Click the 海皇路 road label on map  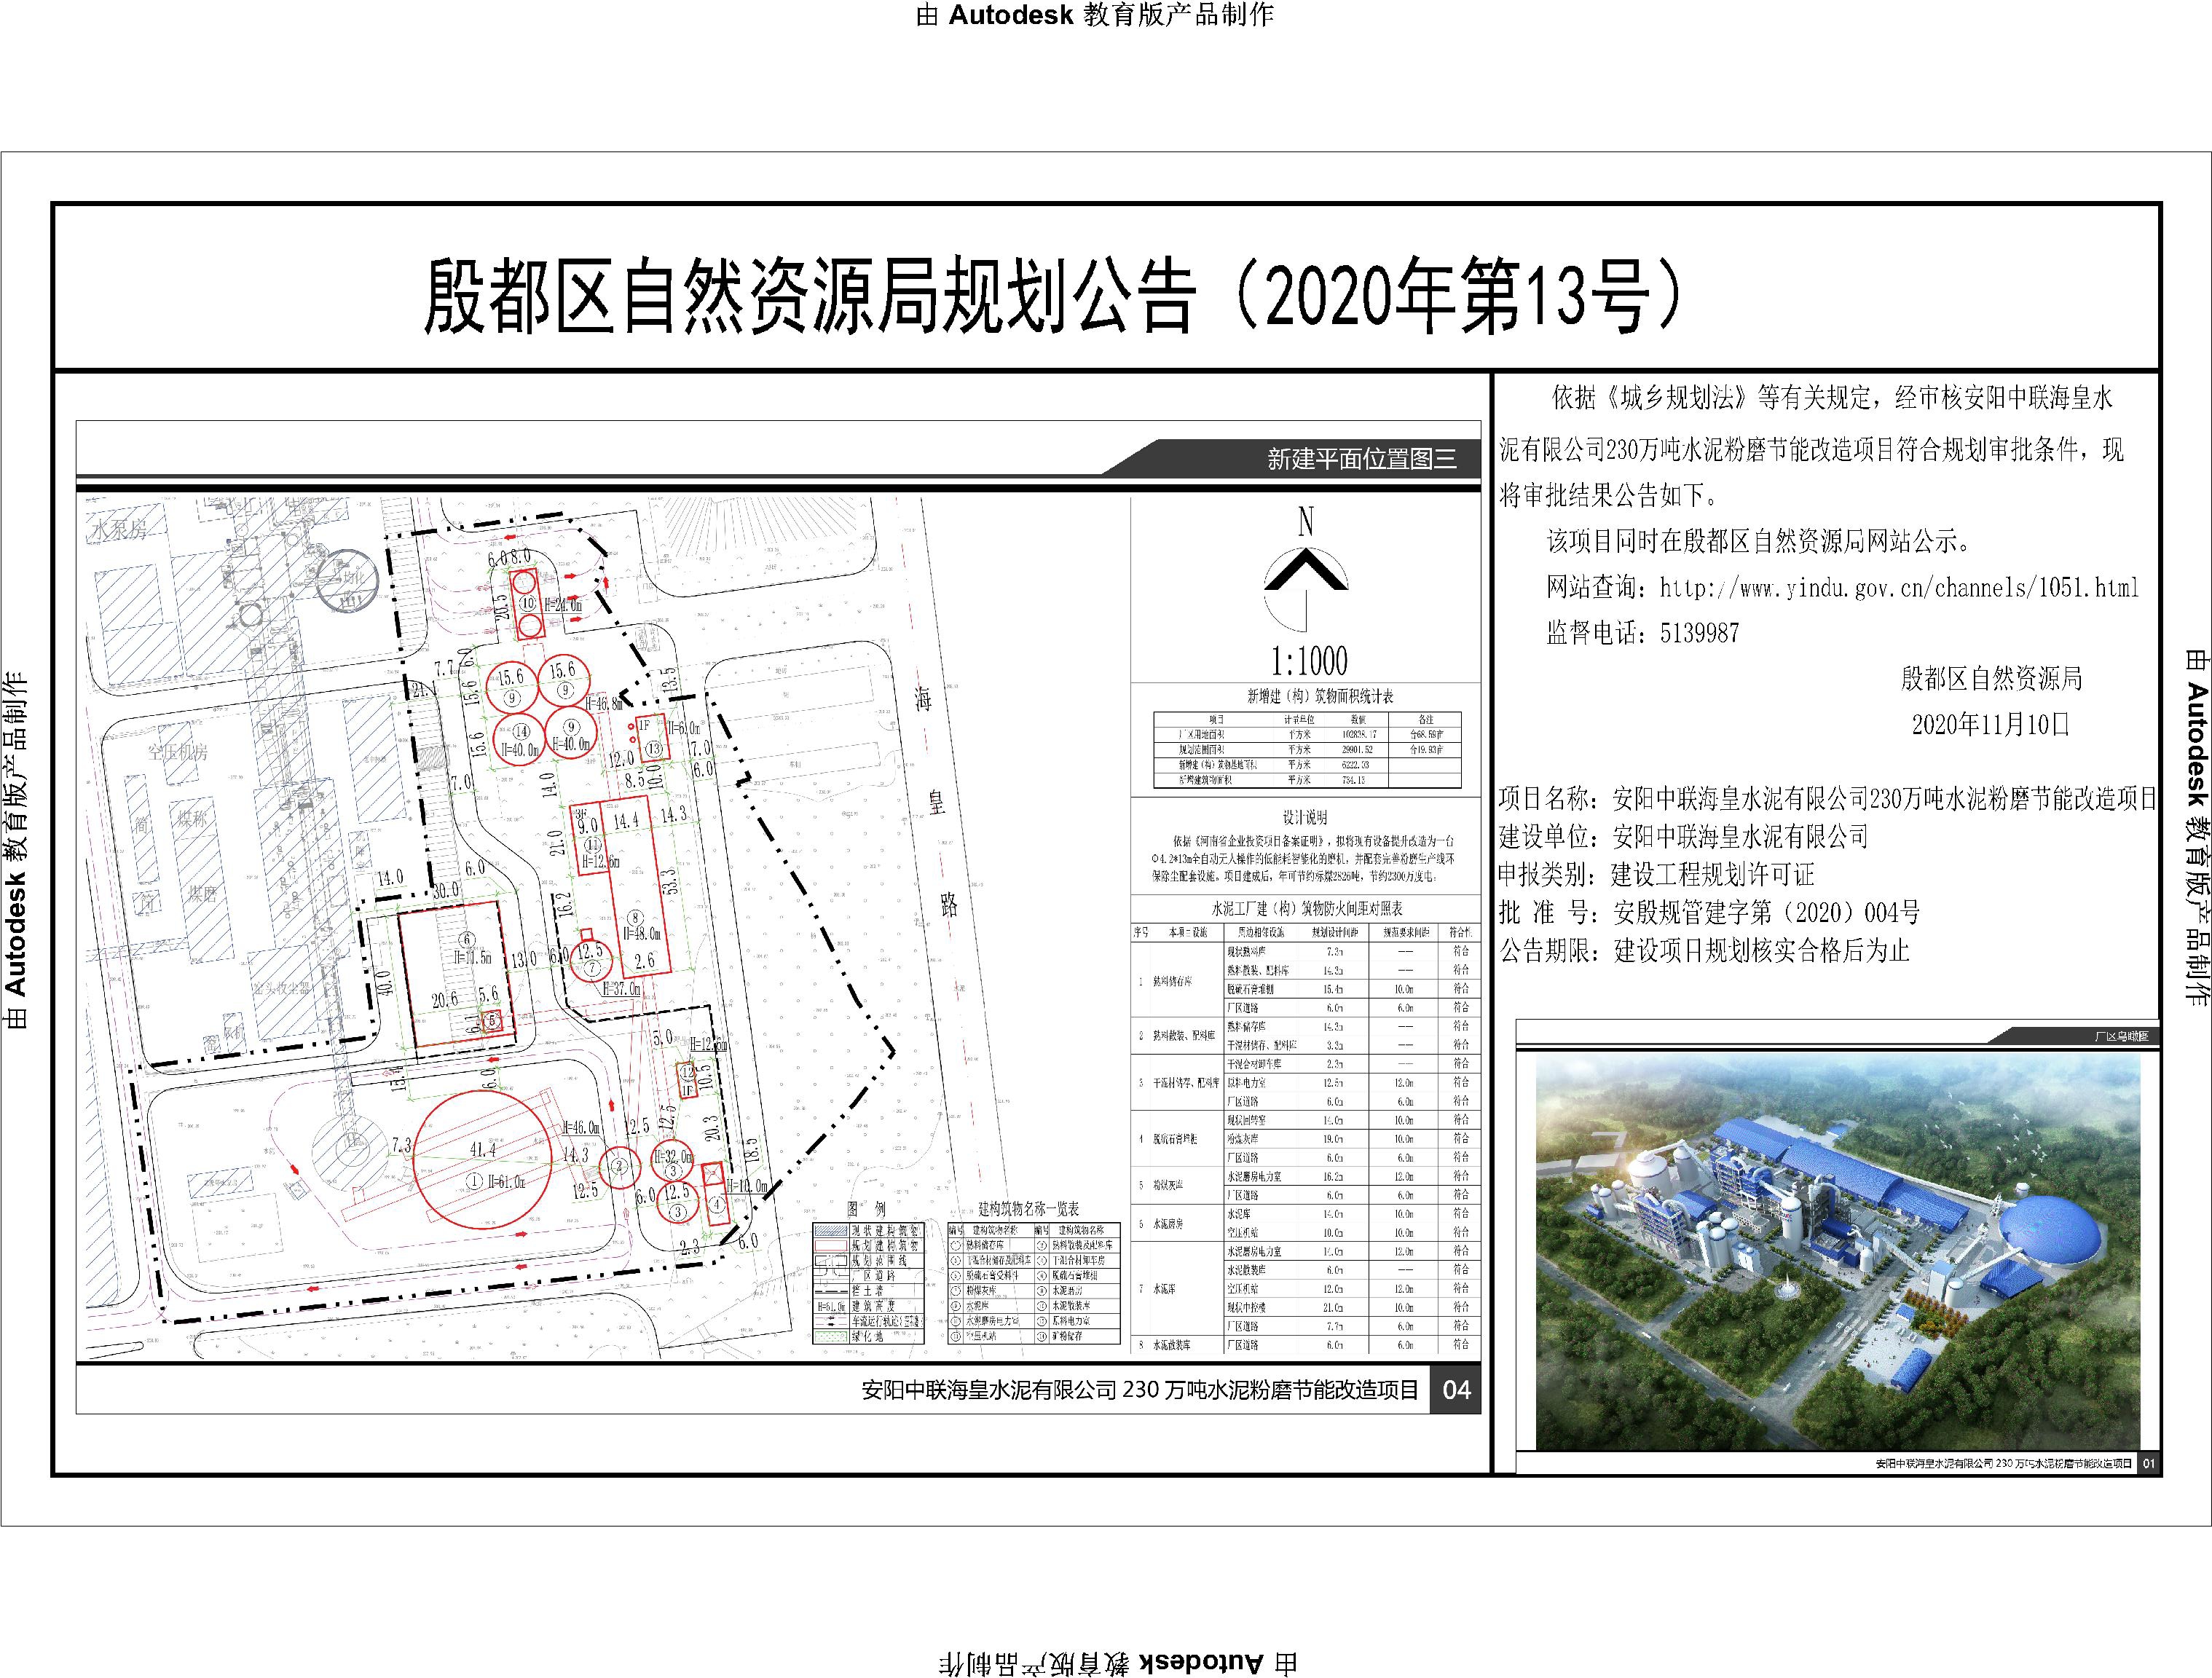(935, 801)
